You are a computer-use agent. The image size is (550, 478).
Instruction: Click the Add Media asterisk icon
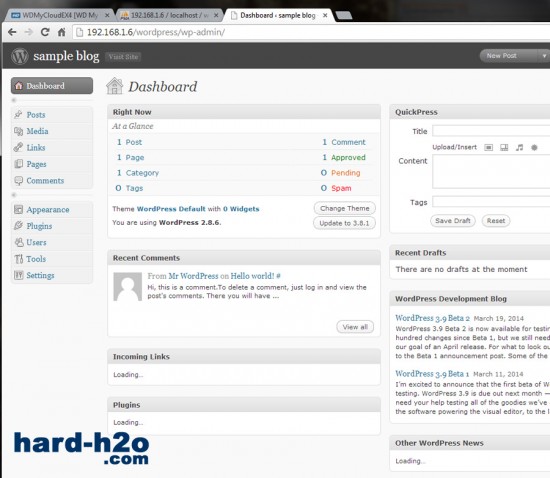(534, 148)
